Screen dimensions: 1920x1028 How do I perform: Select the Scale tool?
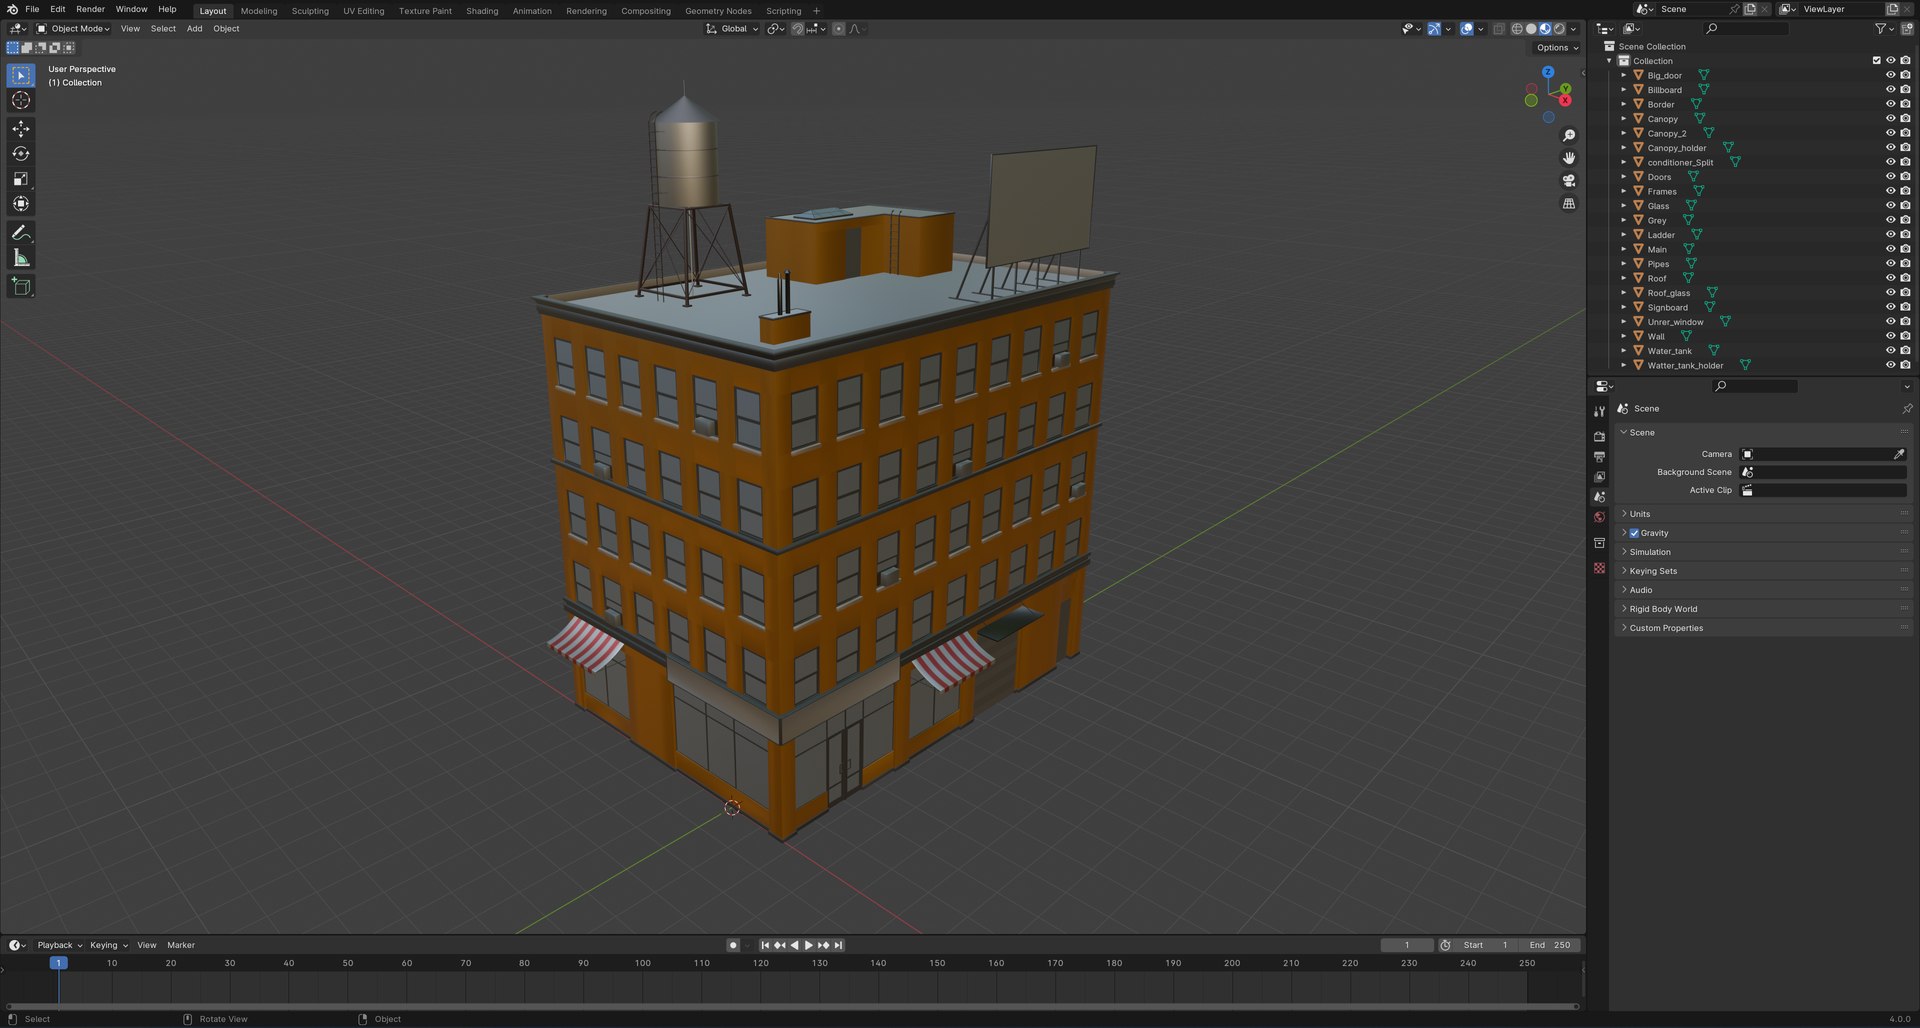[21, 179]
